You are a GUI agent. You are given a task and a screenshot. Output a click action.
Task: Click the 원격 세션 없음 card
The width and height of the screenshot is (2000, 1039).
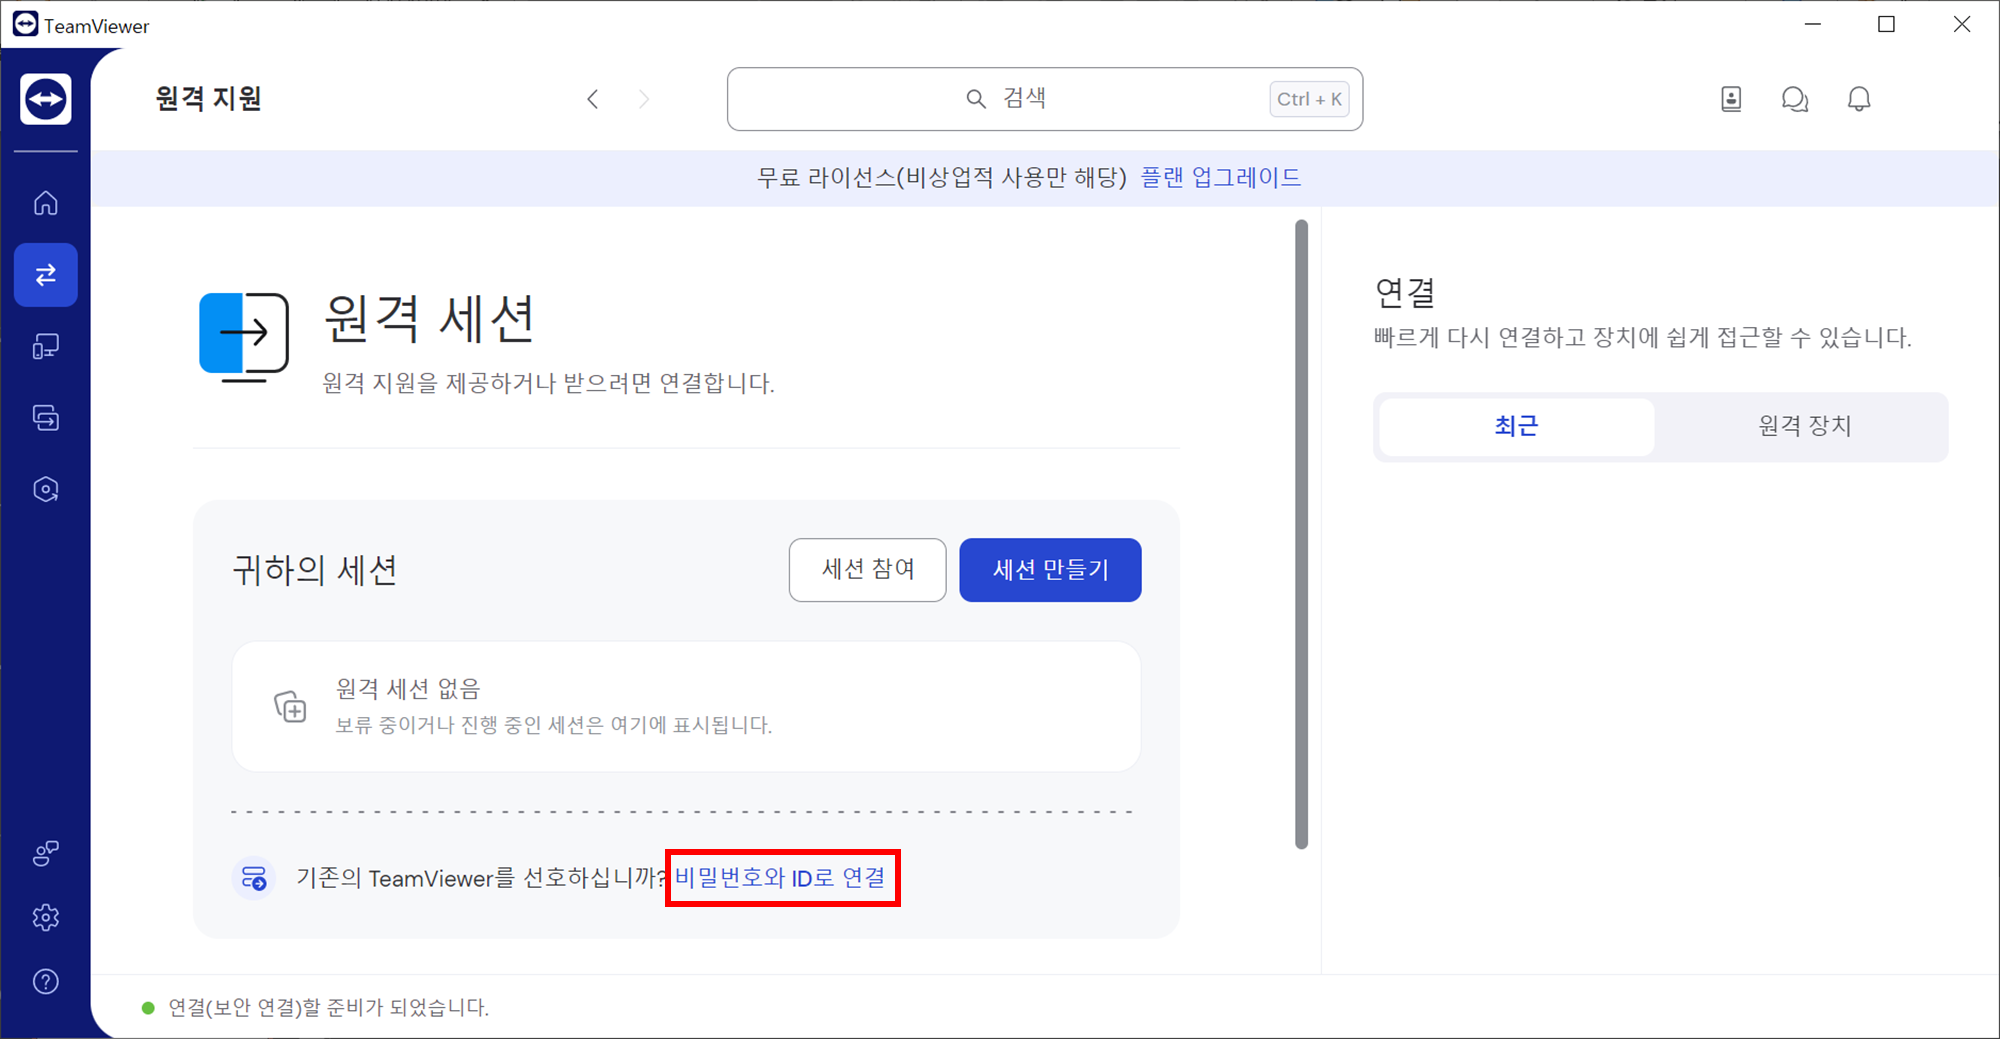point(686,706)
